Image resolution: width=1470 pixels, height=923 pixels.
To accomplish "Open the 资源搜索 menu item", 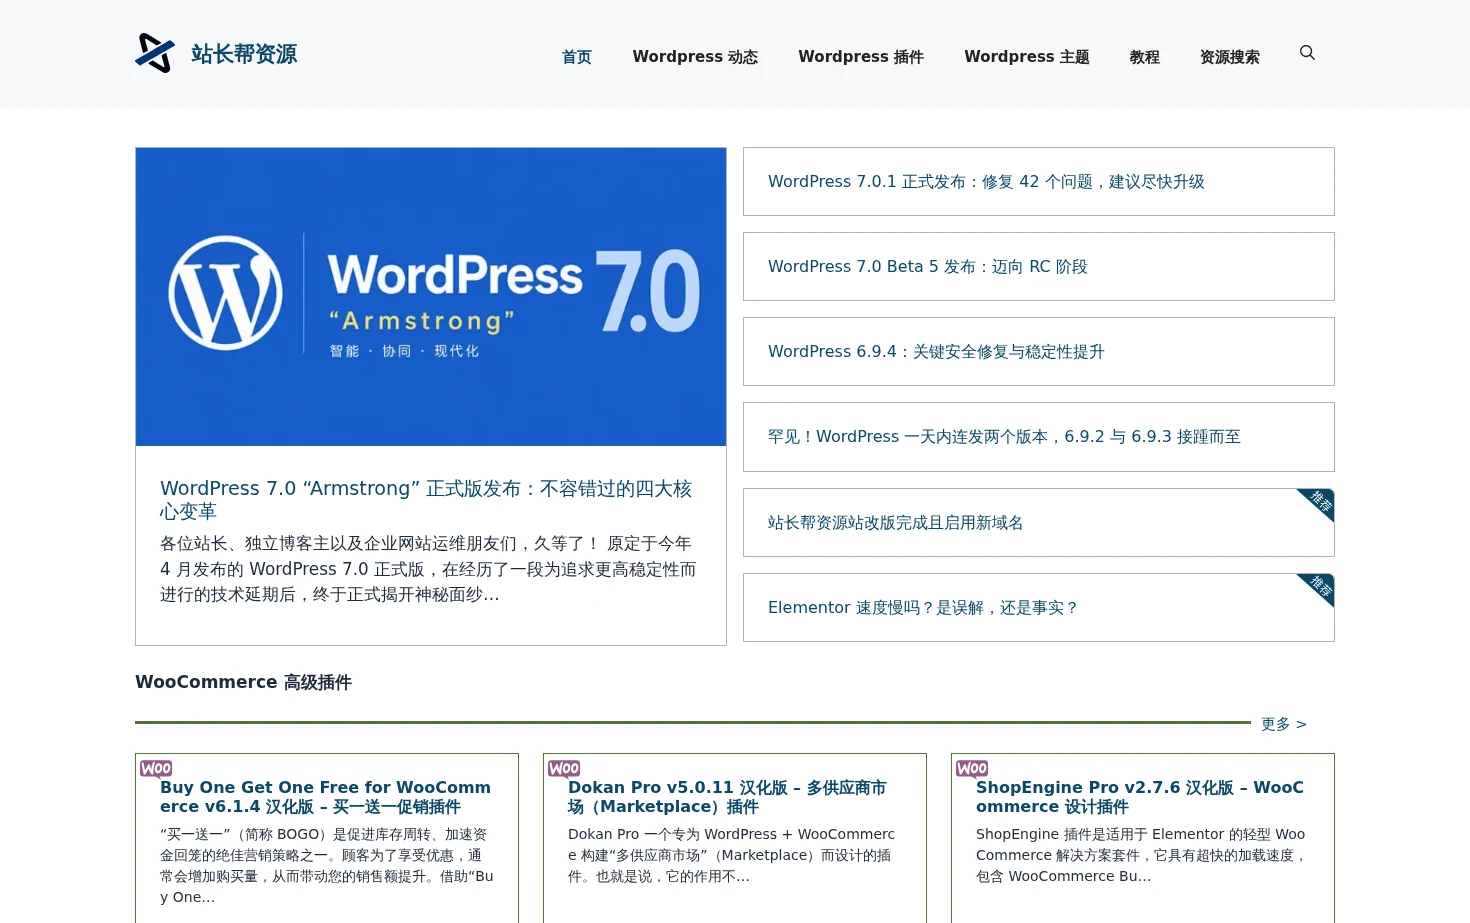I will [x=1230, y=57].
